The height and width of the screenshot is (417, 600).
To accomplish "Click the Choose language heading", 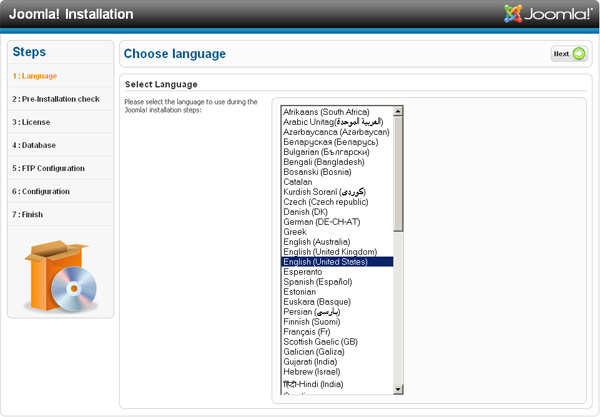I will [174, 54].
